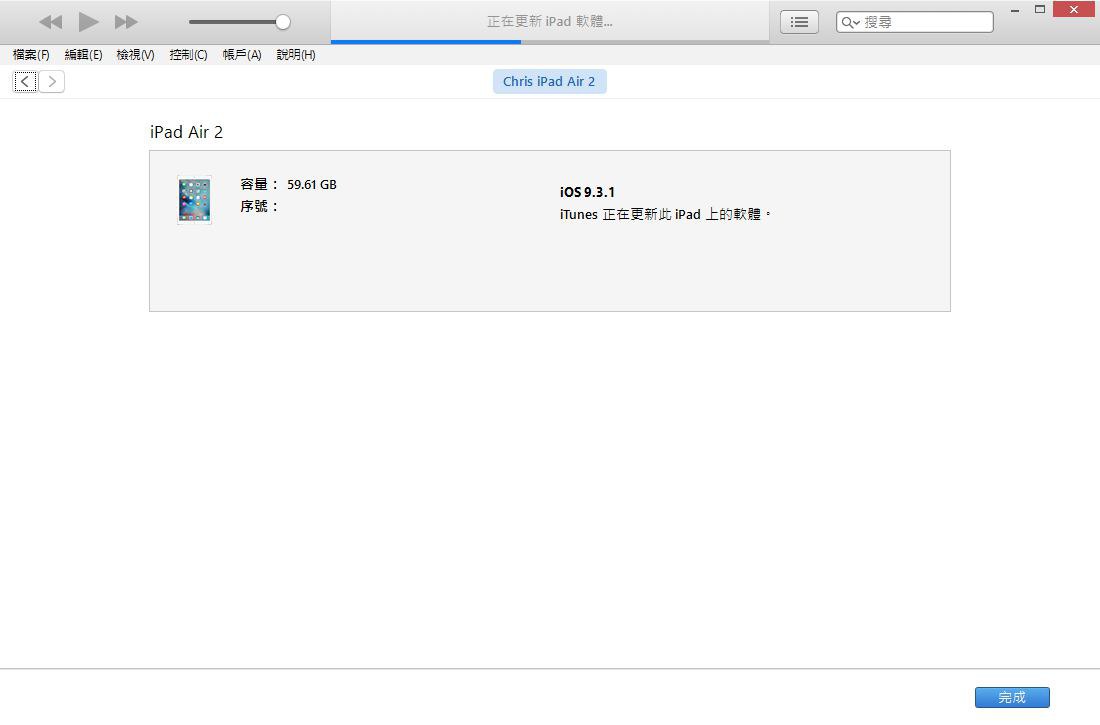Click the iPad device thumbnail image
The image size is (1100, 725).
(194, 200)
